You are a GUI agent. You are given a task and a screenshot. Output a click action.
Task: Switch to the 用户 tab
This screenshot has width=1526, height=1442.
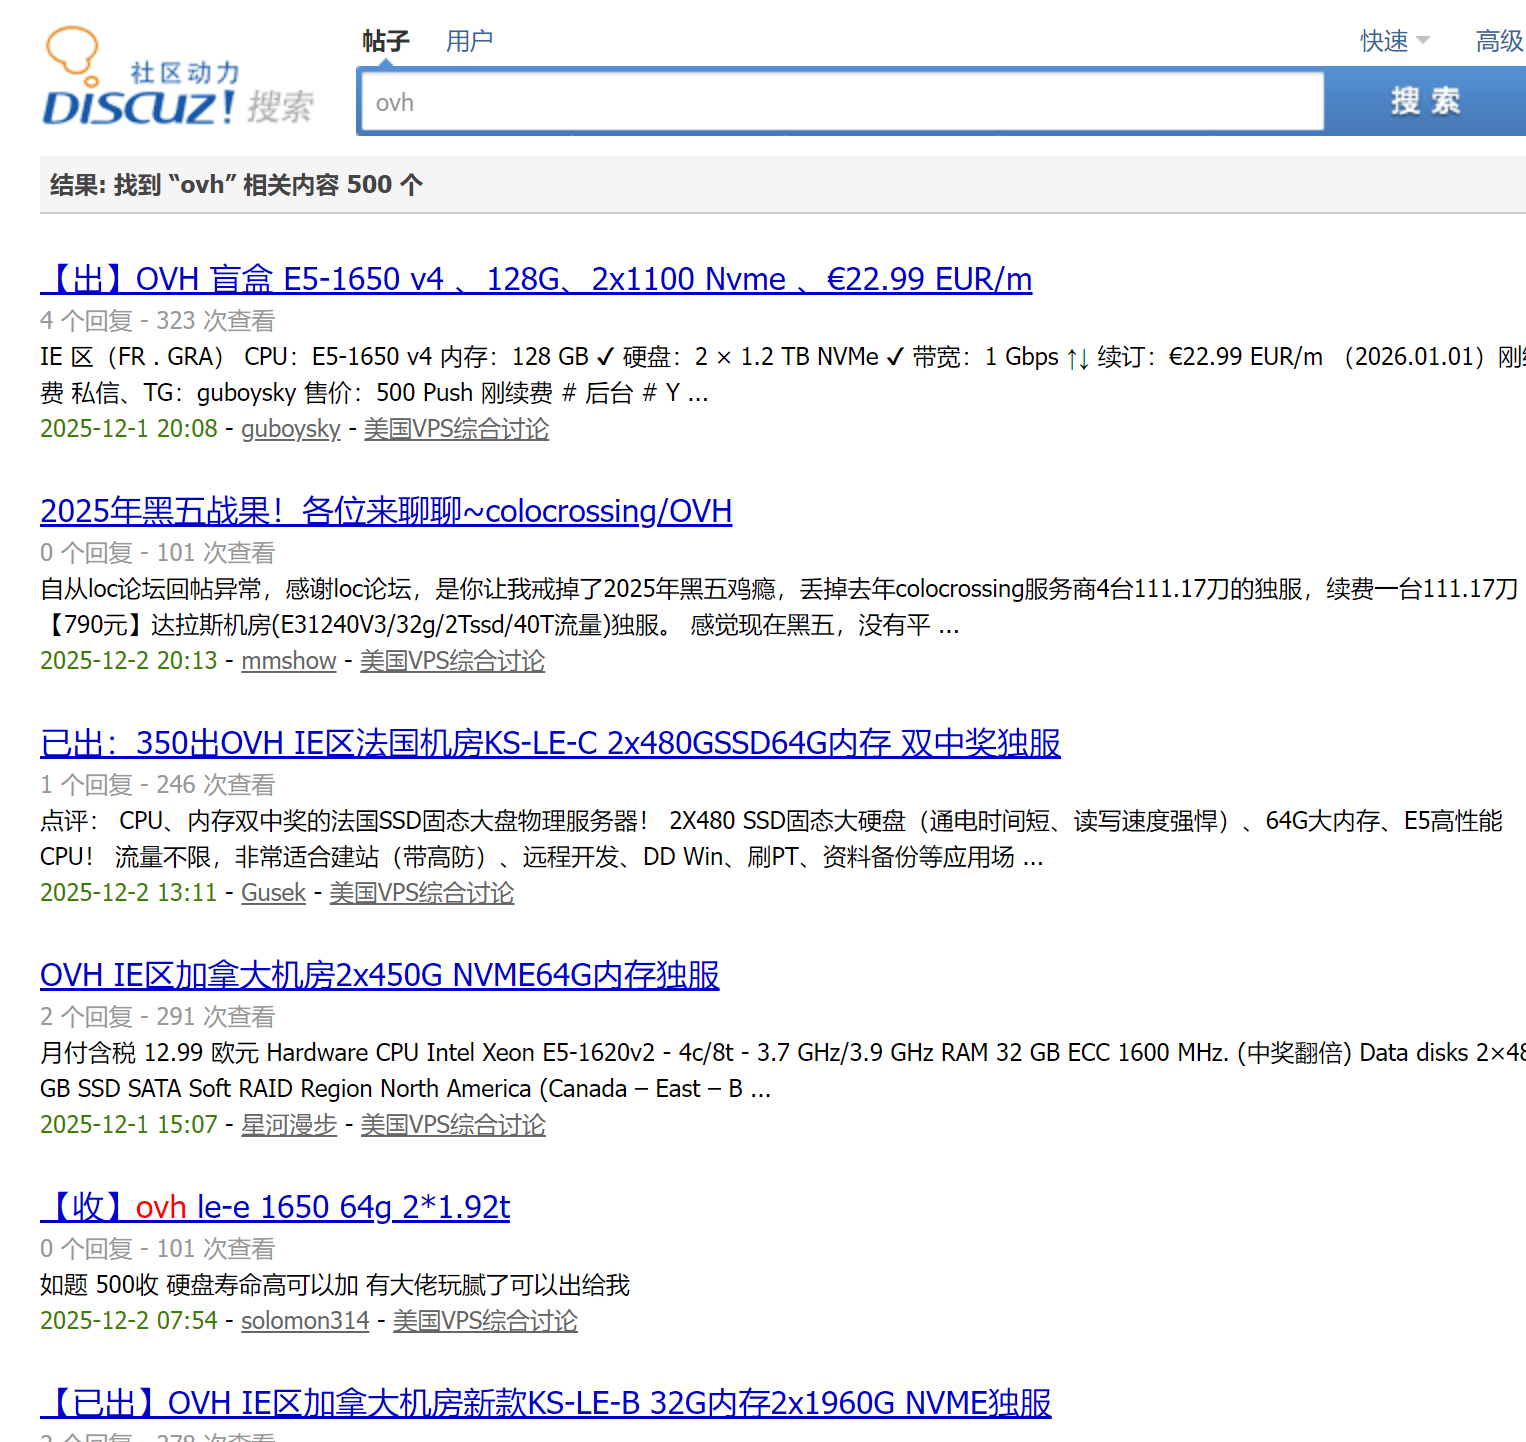pos(469,41)
